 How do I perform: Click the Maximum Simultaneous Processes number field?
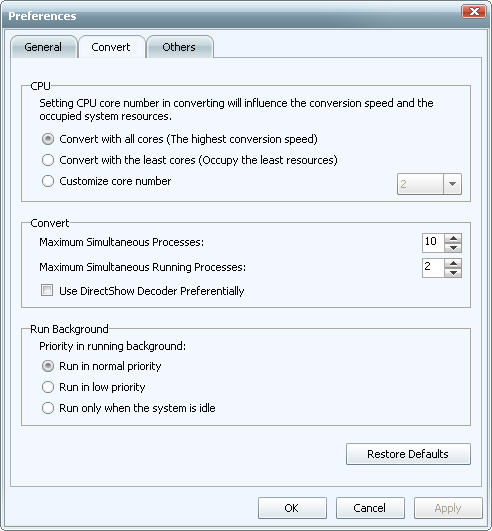[x=433, y=243]
